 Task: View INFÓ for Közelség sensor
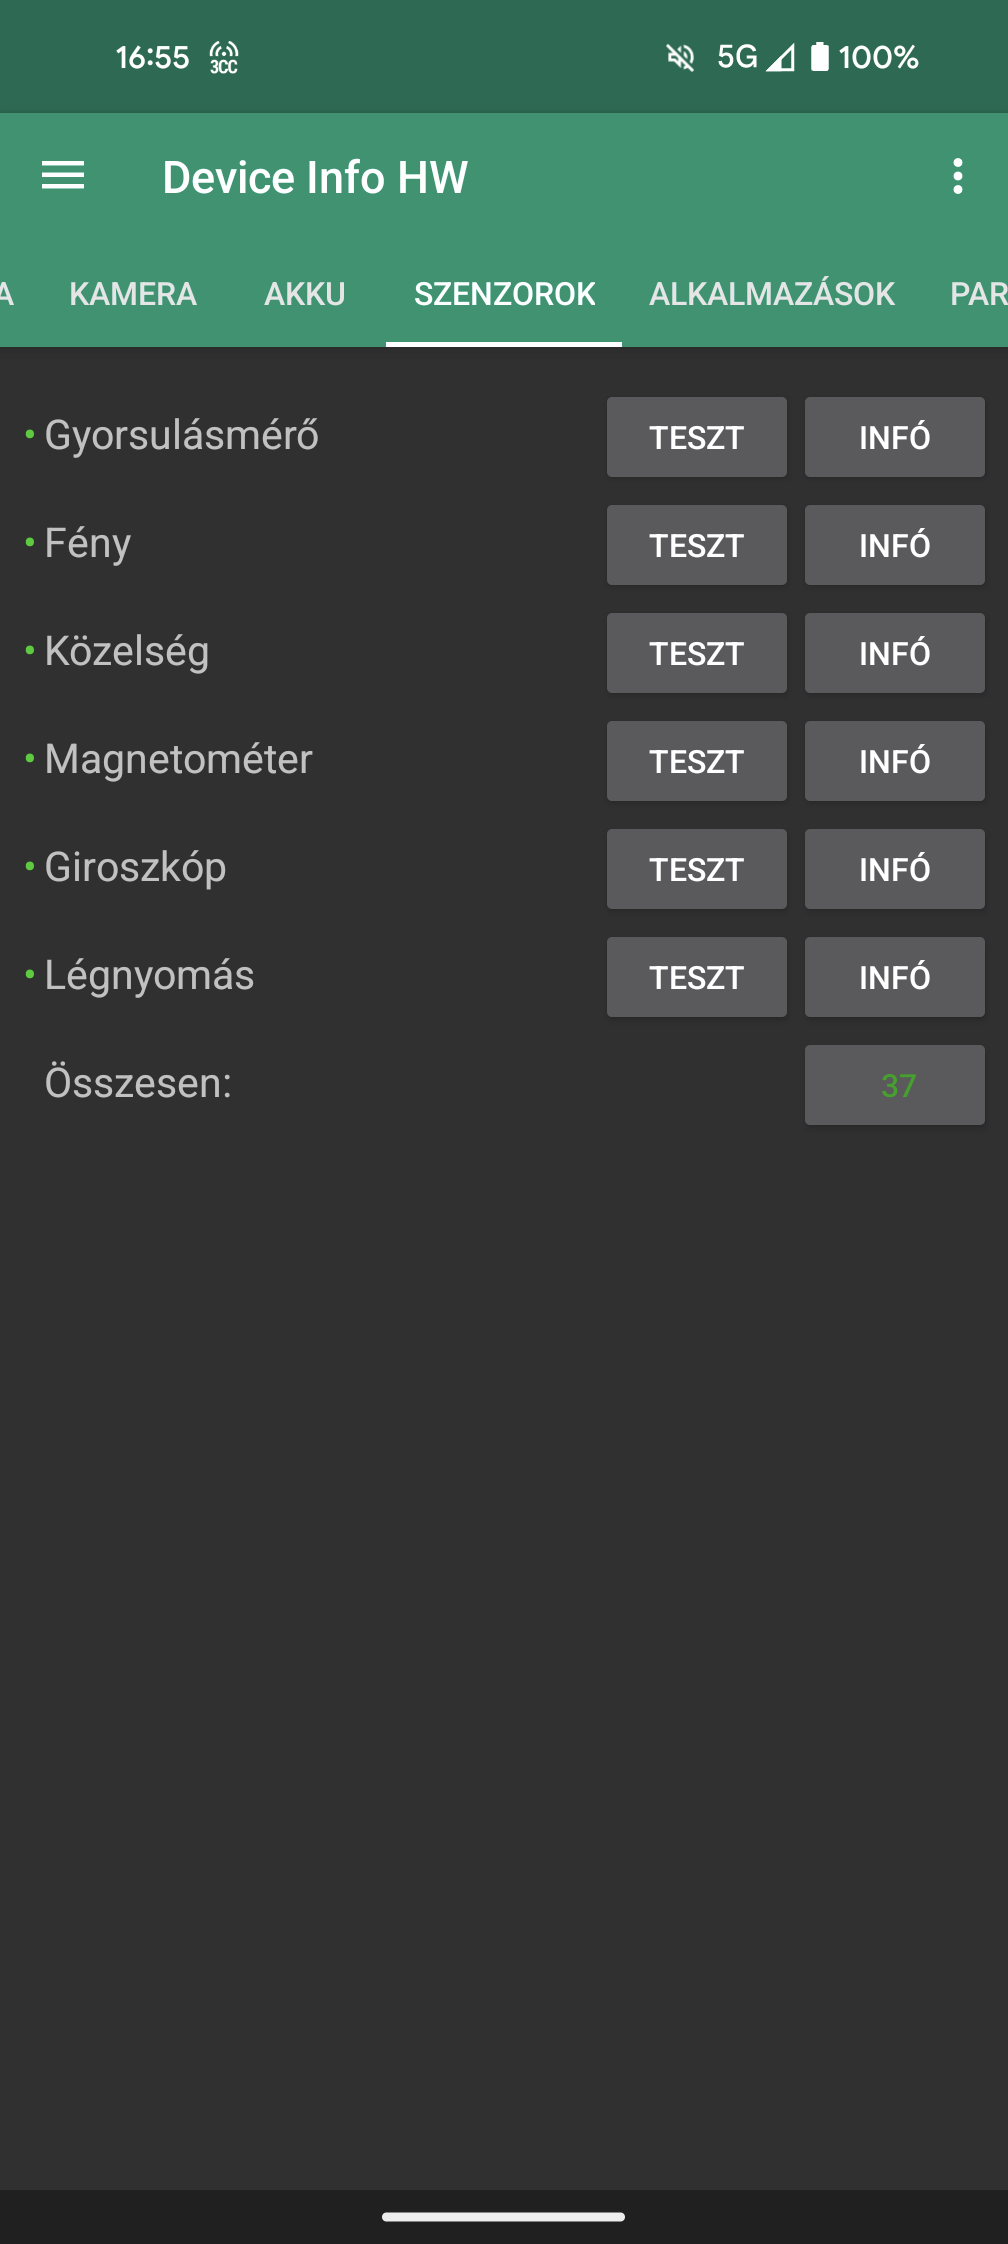point(895,653)
